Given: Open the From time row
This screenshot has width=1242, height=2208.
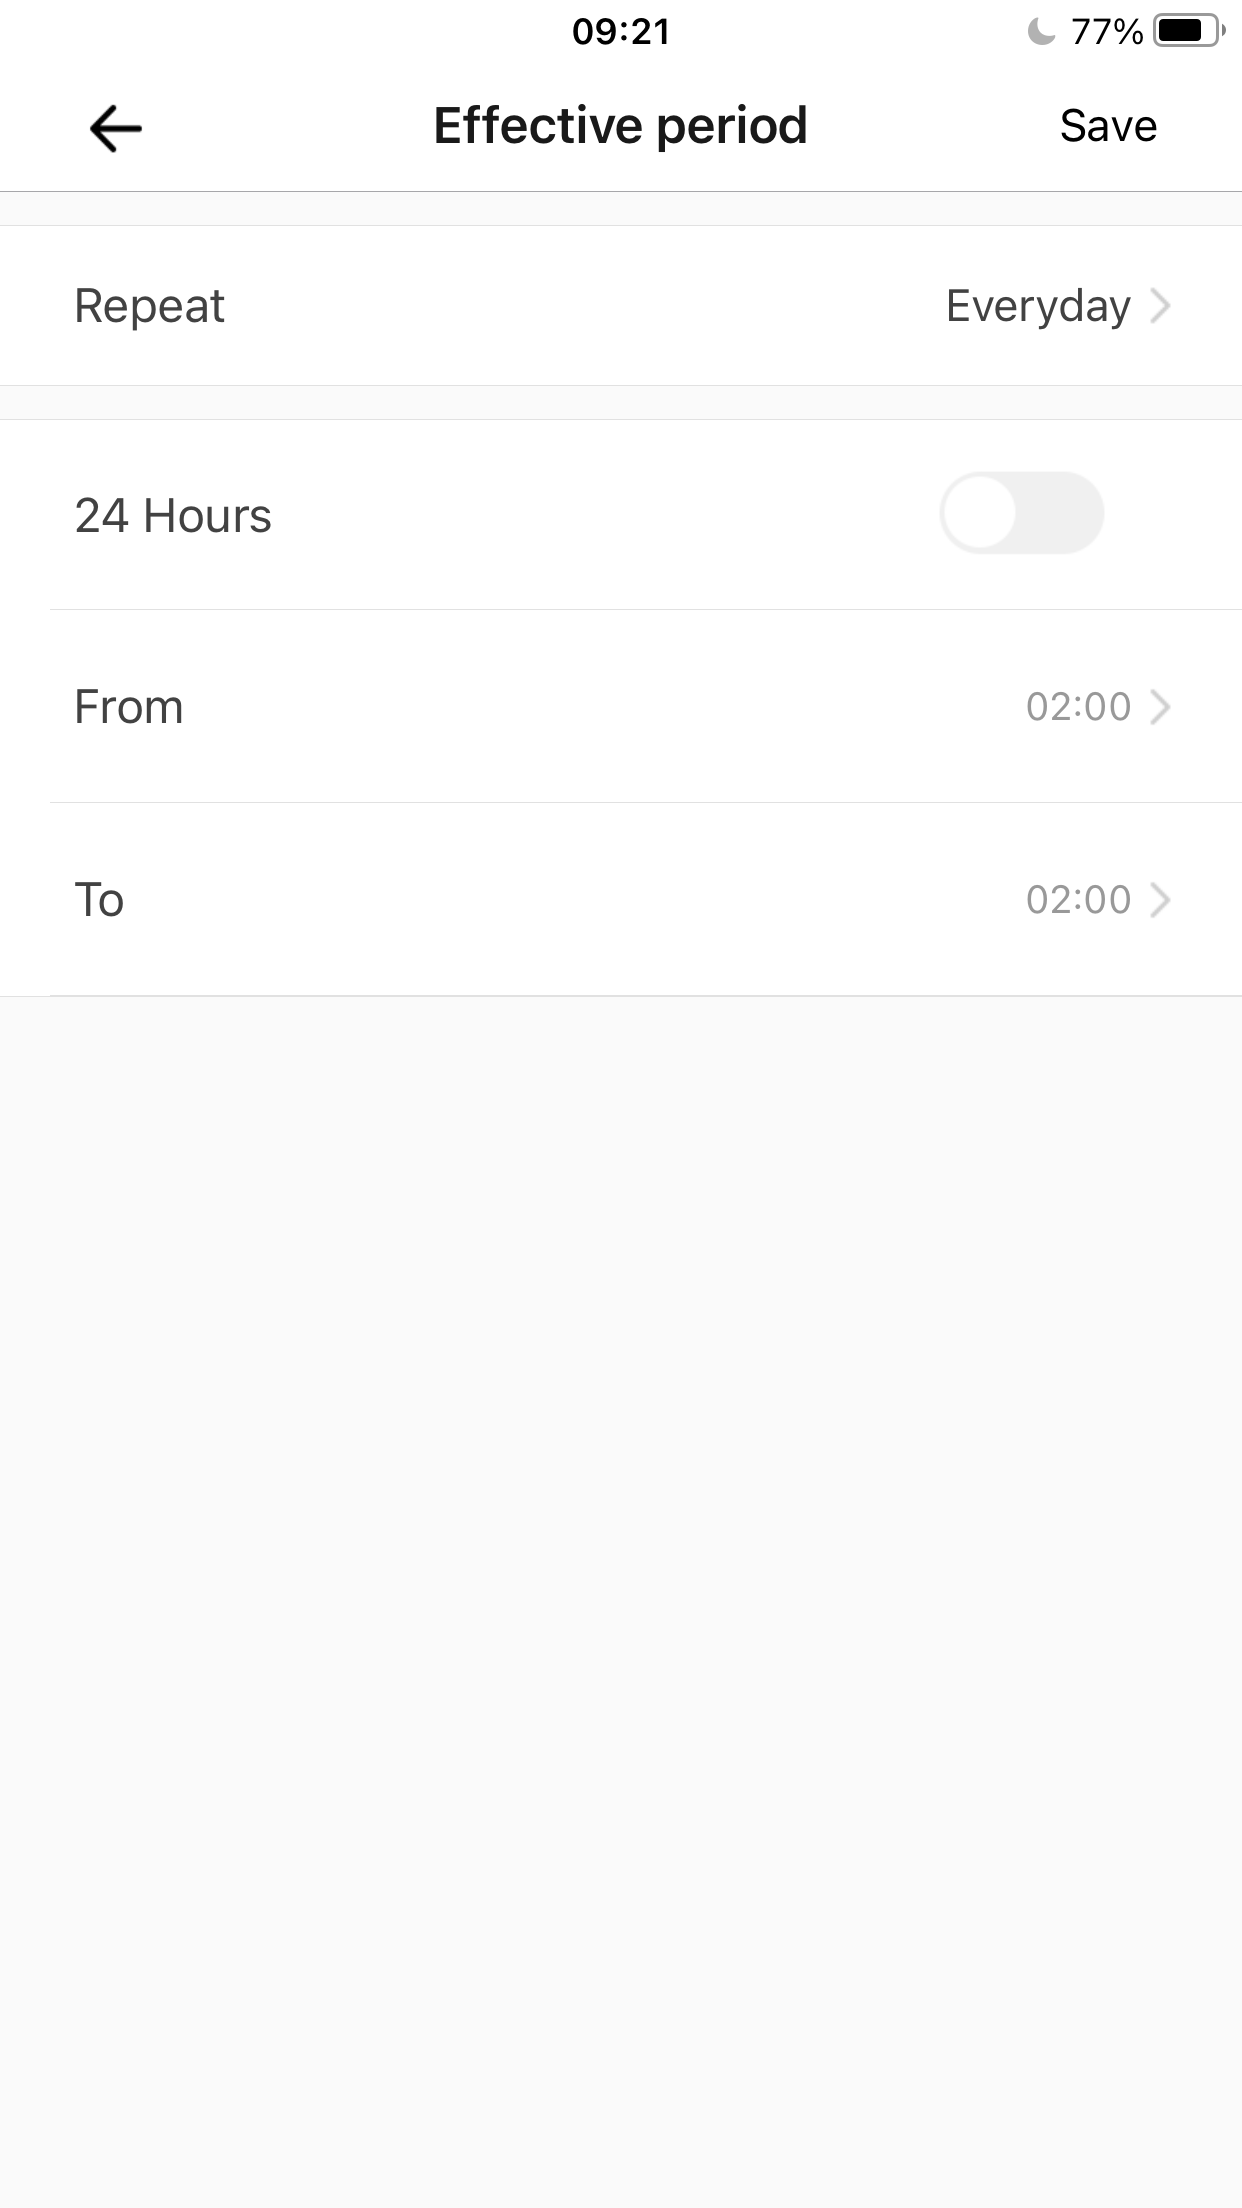Looking at the screenshot, I should click(620, 707).
